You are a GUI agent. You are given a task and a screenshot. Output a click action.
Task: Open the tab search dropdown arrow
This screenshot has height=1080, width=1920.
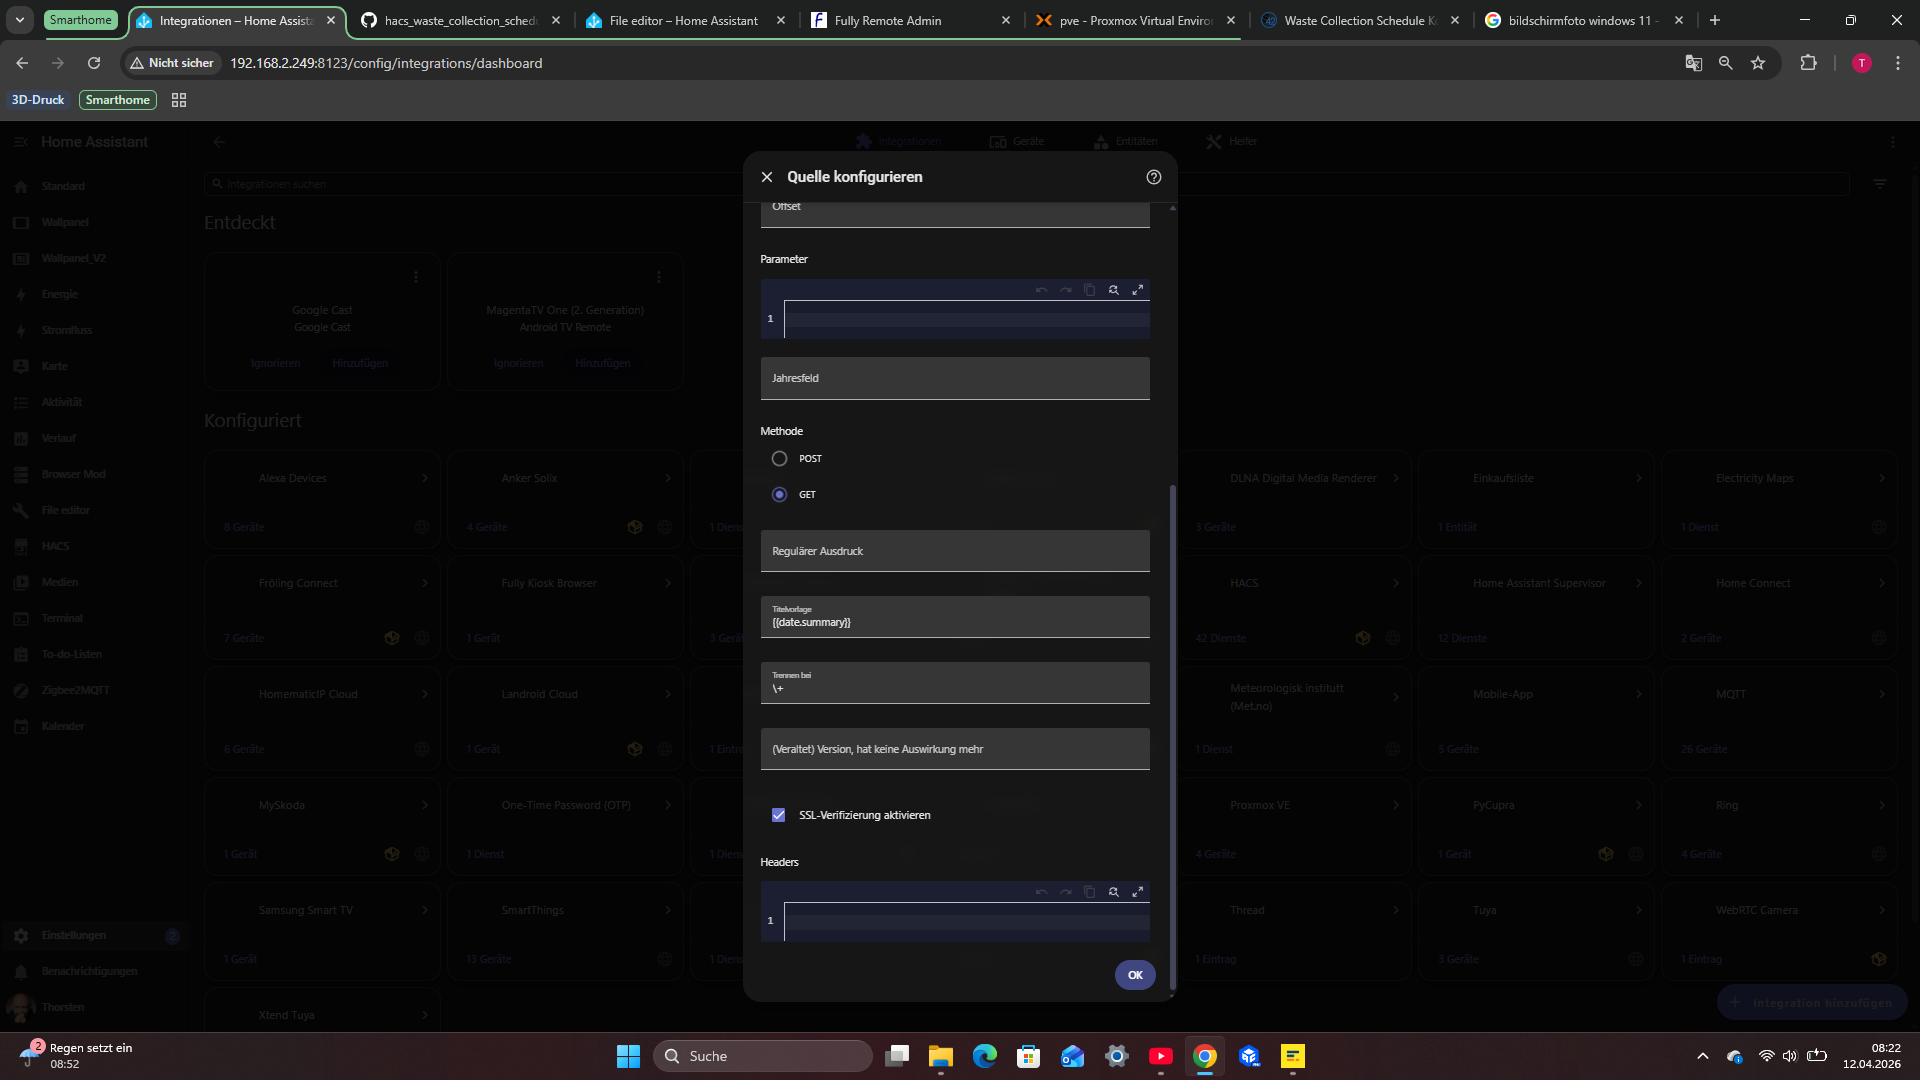coord(20,20)
